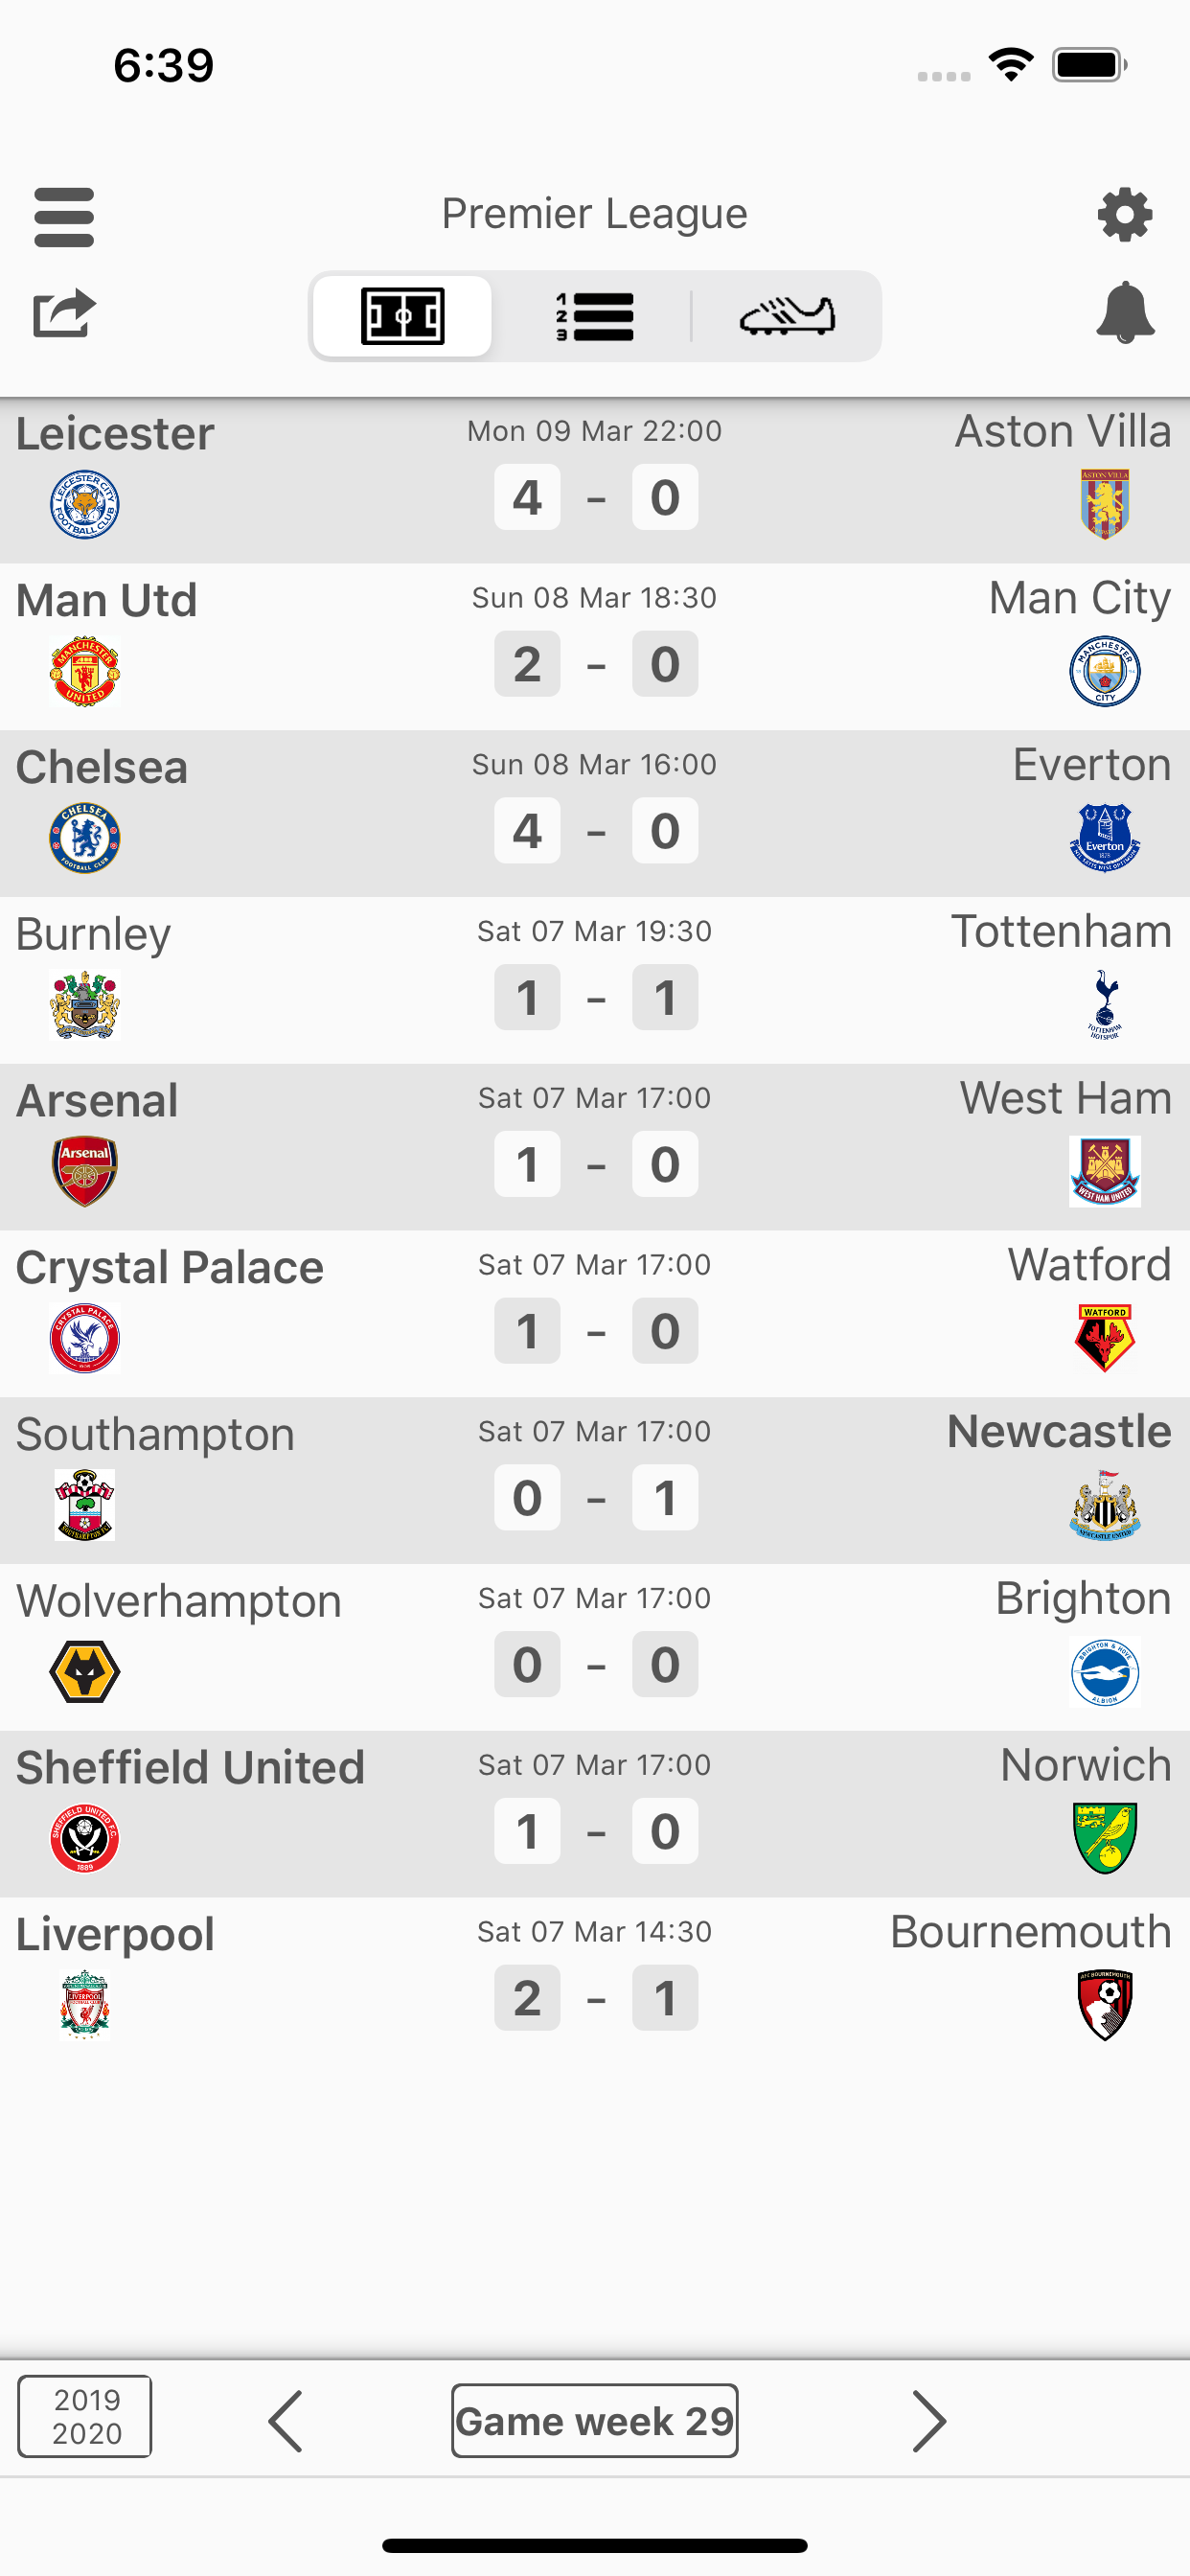This screenshot has height=2576, width=1190.
Task: Open Sheffield United 1-0 Norwich score
Action: click(595, 1832)
